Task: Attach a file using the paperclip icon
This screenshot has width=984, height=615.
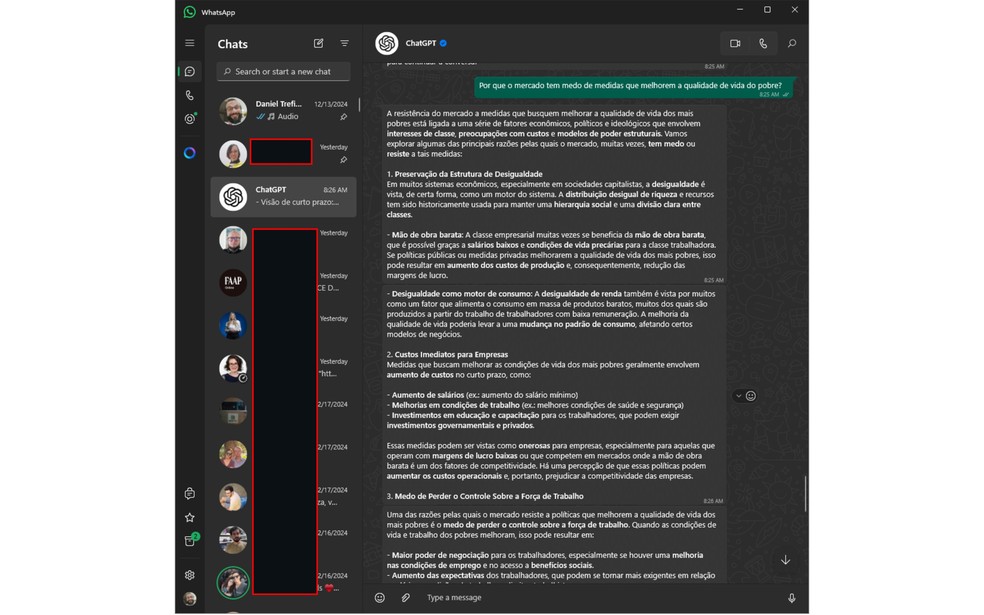Action: click(406, 597)
